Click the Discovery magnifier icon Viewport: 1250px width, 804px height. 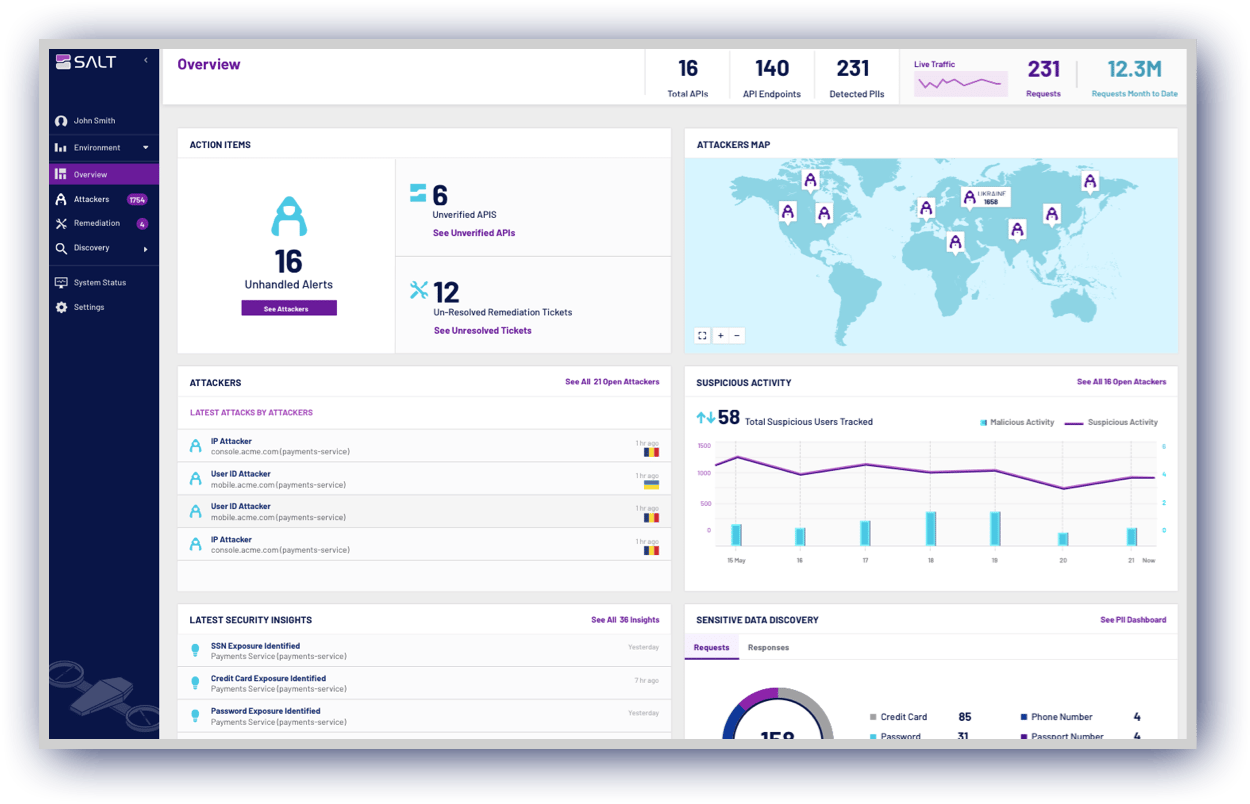coord(61,248)
